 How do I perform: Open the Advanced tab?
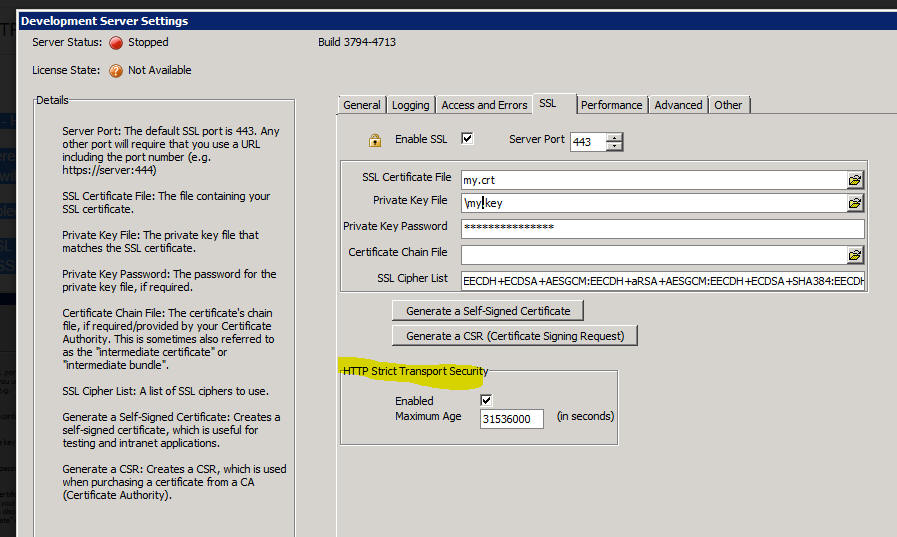coord(678,105)
